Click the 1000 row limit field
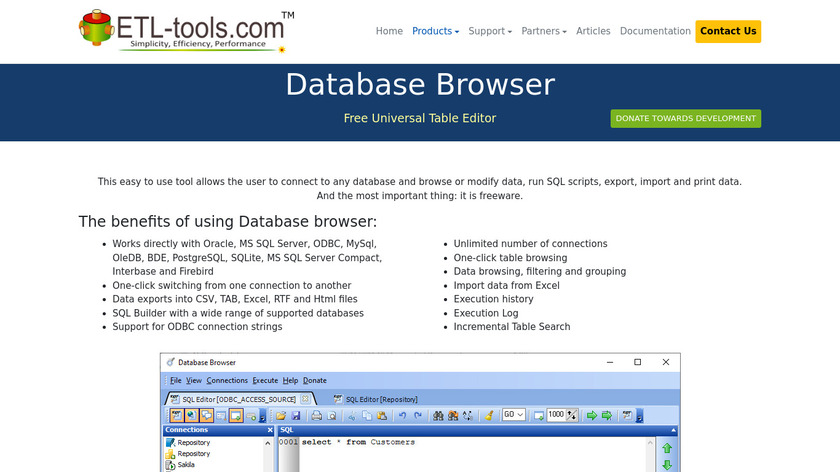Image resolution: width=840 pixels, height=472 pixels. [x=556, y=415]
